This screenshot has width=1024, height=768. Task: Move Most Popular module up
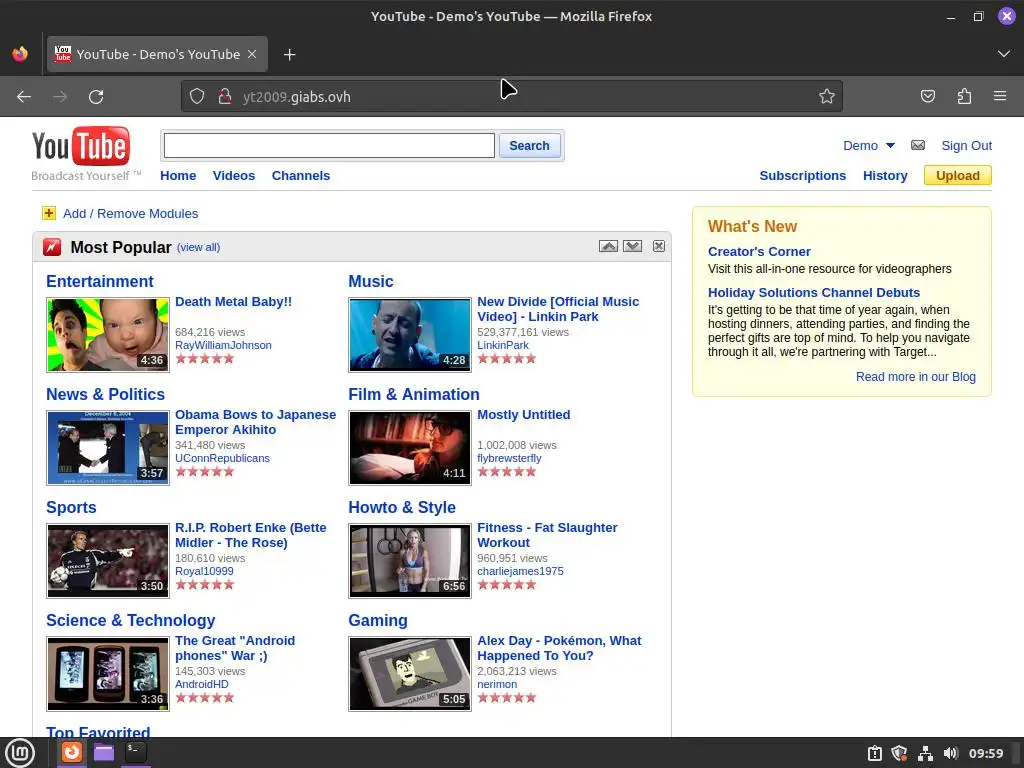pyautogui.click(x=608, y=246)
